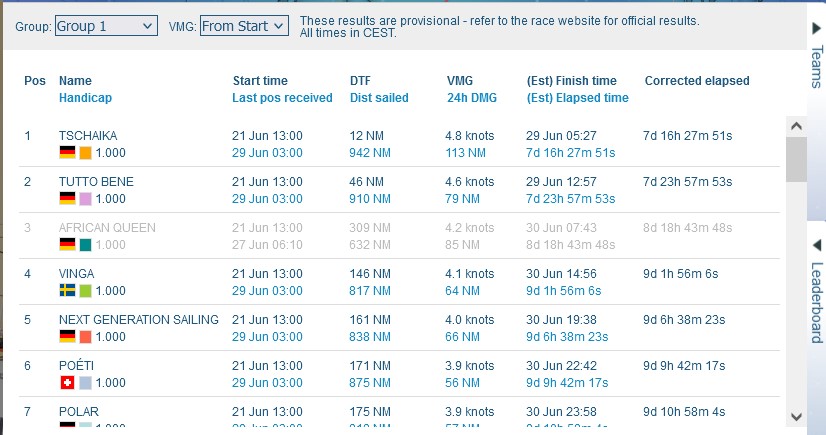Image resolution: width=826 pixels, height=435 pixels.
Task: Select the NEXT GENERATION SAILING entry
Action: (x=138, y=320)
